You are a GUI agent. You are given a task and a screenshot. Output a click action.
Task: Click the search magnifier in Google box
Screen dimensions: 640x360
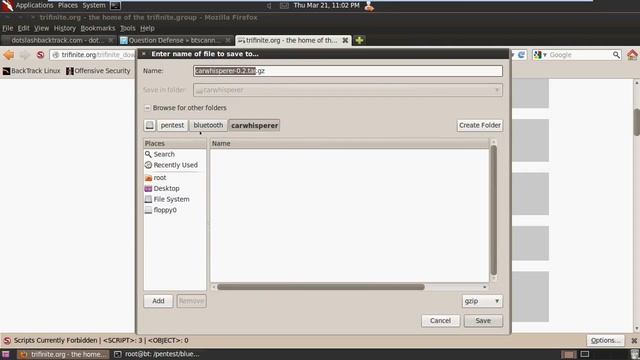point(616,55)
